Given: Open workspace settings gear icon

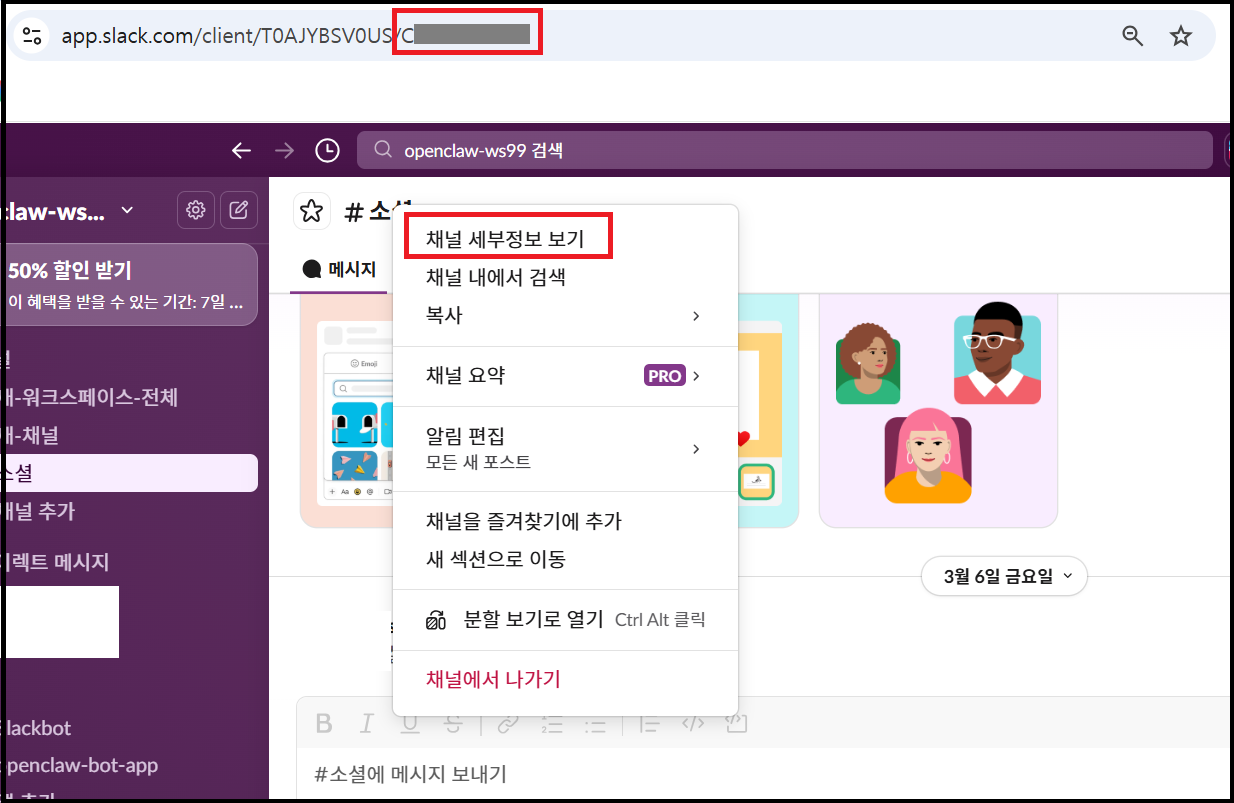Looking at the screenshot, I should pyautogui.click(x=196, y=210).
